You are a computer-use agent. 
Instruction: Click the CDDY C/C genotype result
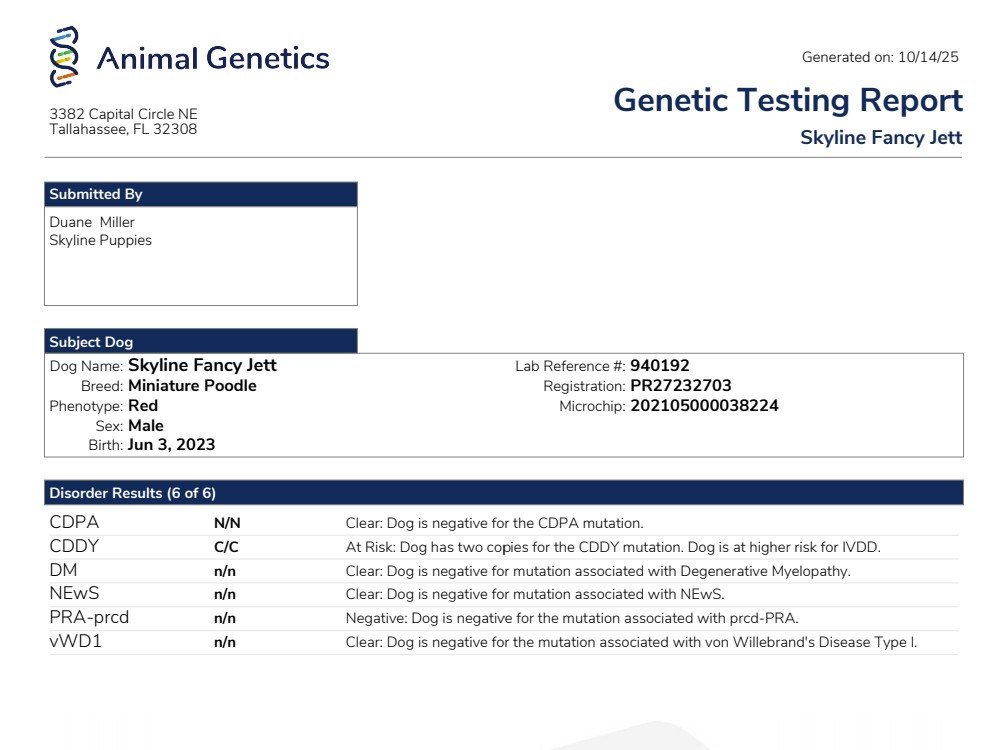226,547
